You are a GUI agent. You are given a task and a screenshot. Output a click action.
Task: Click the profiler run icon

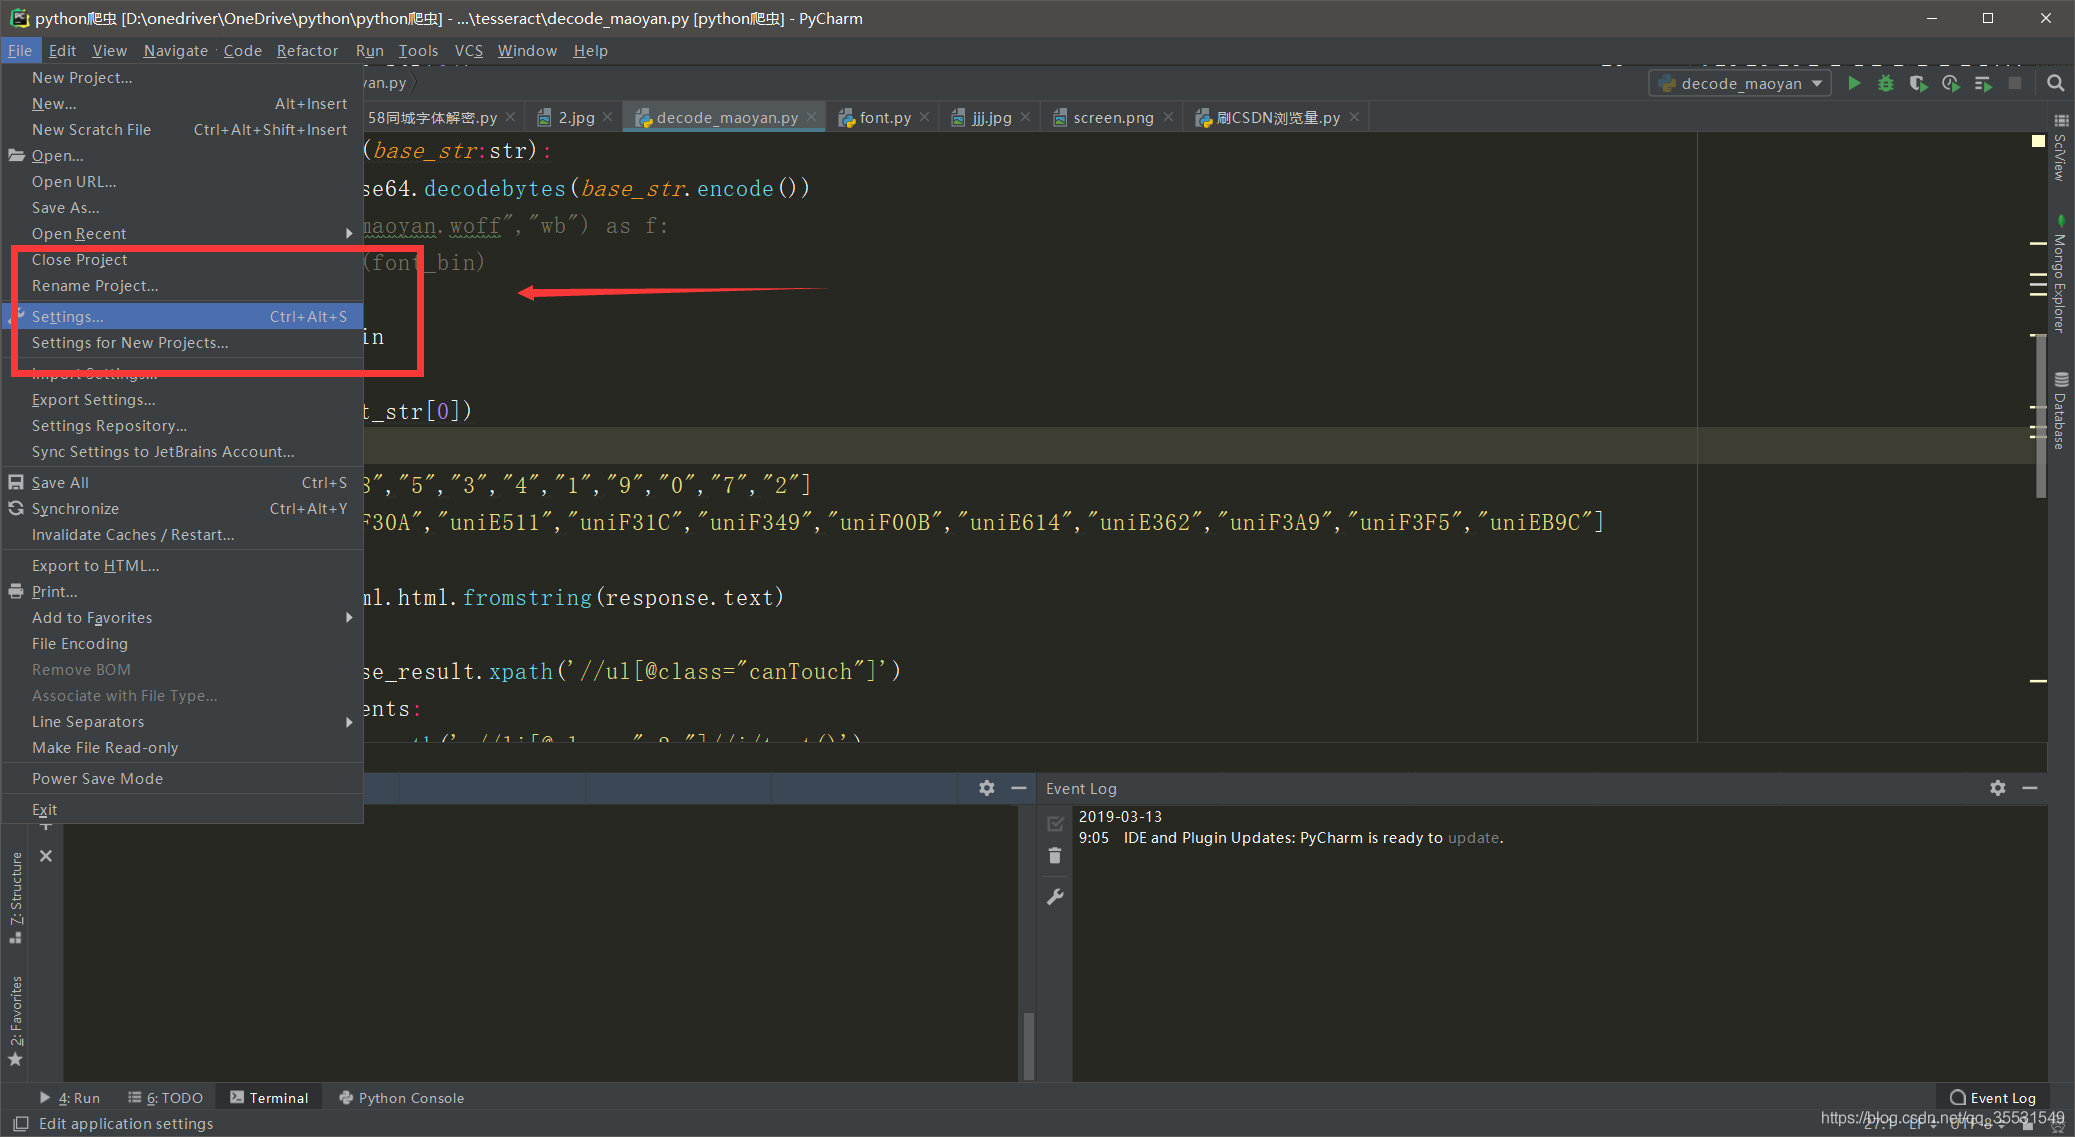tap(1950, 84)
